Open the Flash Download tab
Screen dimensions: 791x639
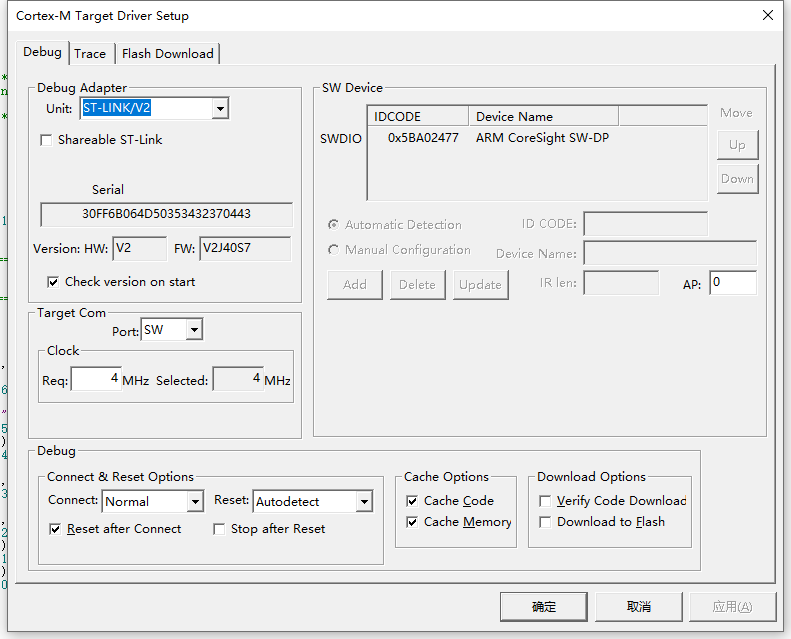167,54
